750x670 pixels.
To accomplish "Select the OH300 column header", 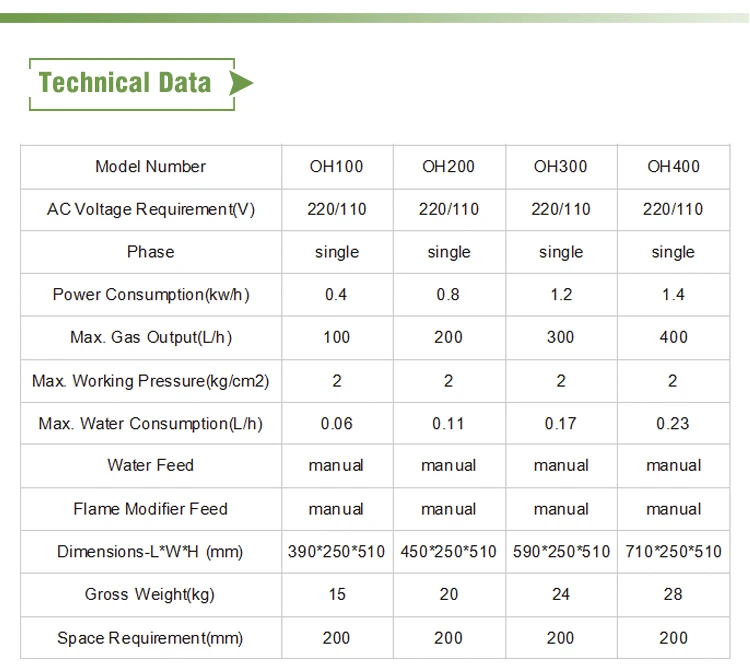I will [x=561, y=167].
